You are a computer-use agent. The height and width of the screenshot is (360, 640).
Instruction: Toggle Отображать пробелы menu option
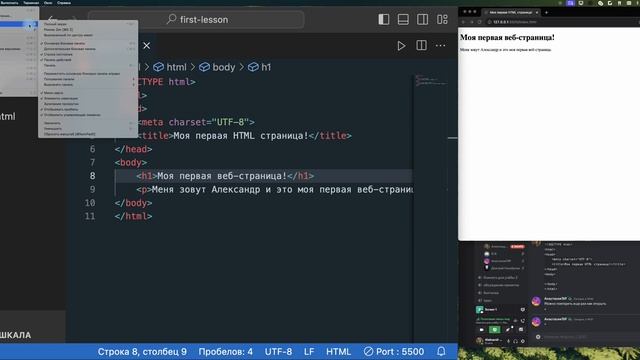pos(88,109)
